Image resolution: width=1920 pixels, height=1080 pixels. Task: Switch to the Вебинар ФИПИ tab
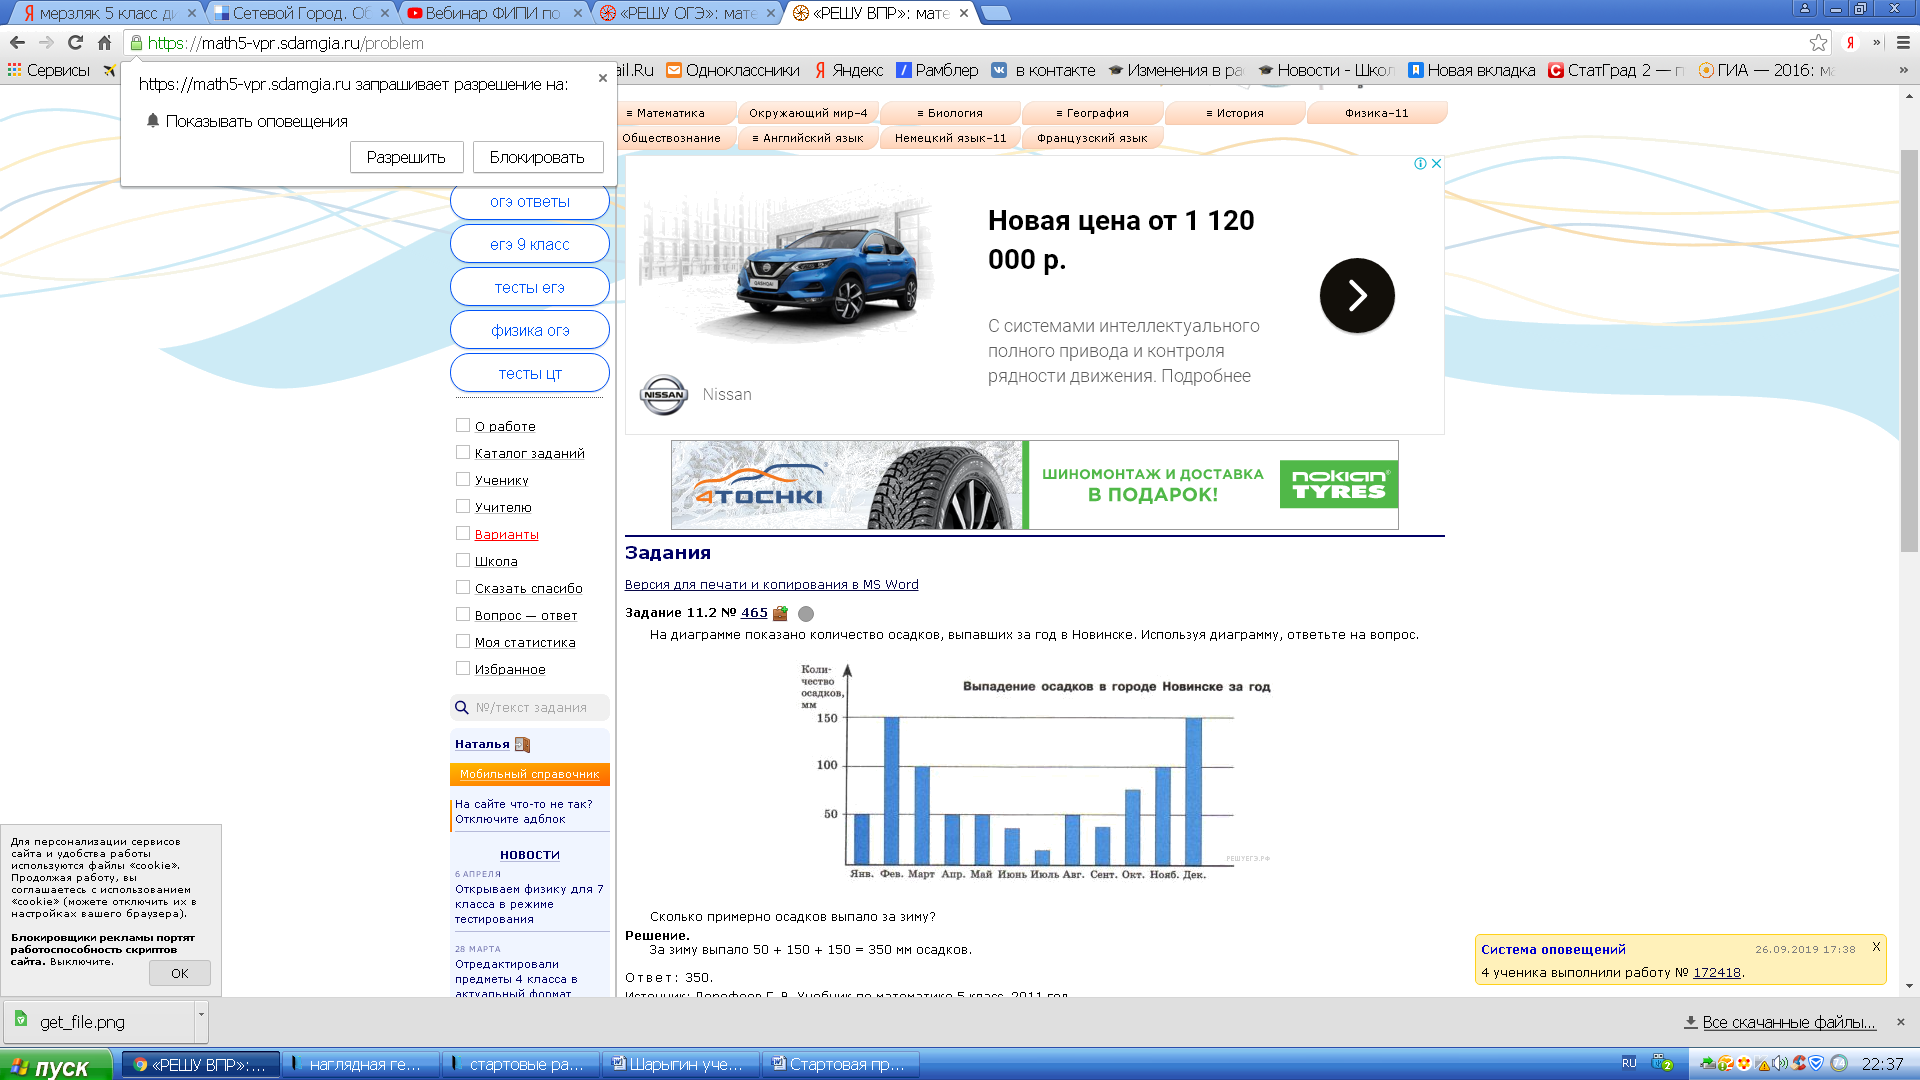coord(494,13)
